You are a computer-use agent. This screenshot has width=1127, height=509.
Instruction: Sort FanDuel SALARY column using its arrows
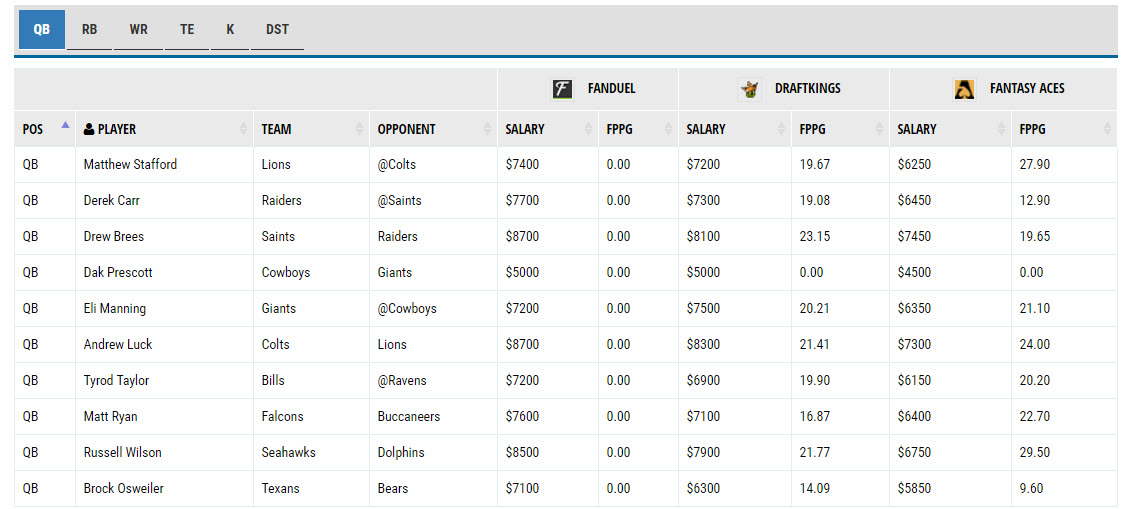tap(589, 129)
